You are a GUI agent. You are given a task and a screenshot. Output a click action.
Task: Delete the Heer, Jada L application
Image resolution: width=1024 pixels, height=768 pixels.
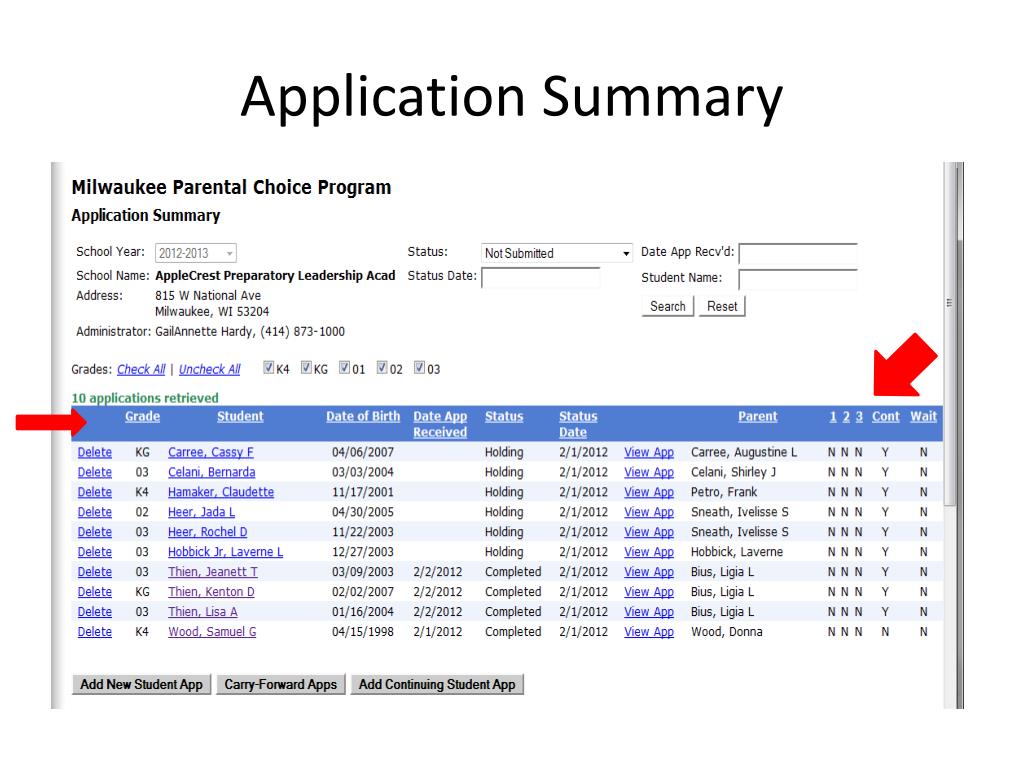coord(95,512)
